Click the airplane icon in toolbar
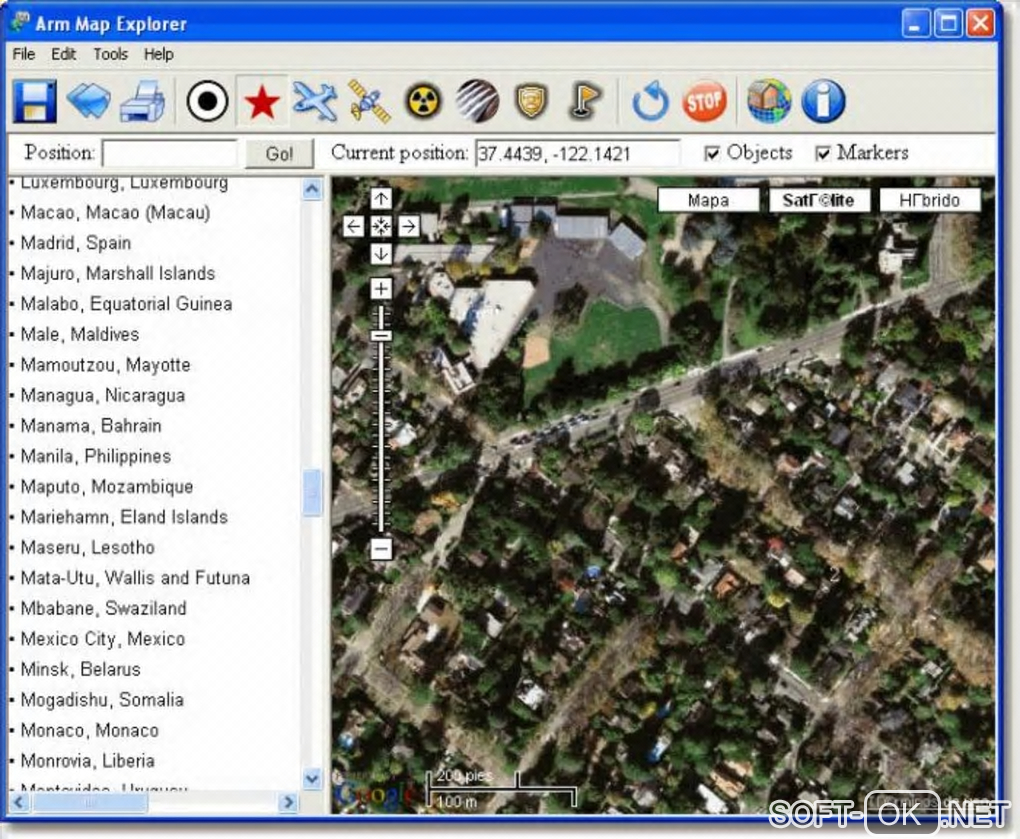This screenshot has width=1020, height=839. click(315, 102)
